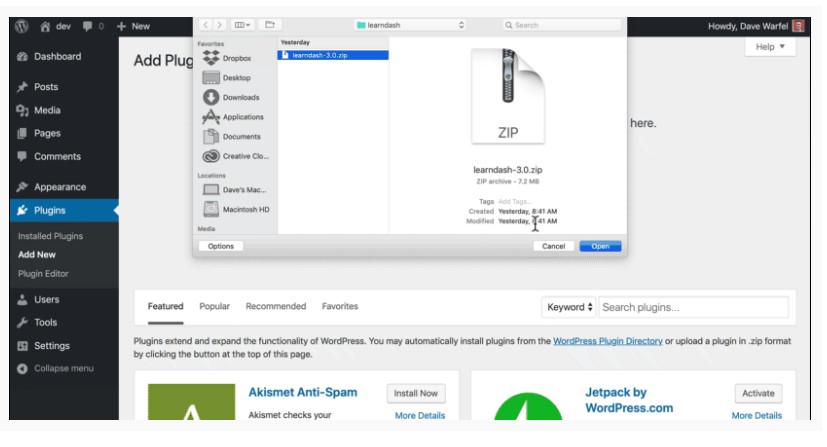The image size is (827, 447).
Task: Switch to the Favorites tab
Action: [x=340, y=306]
